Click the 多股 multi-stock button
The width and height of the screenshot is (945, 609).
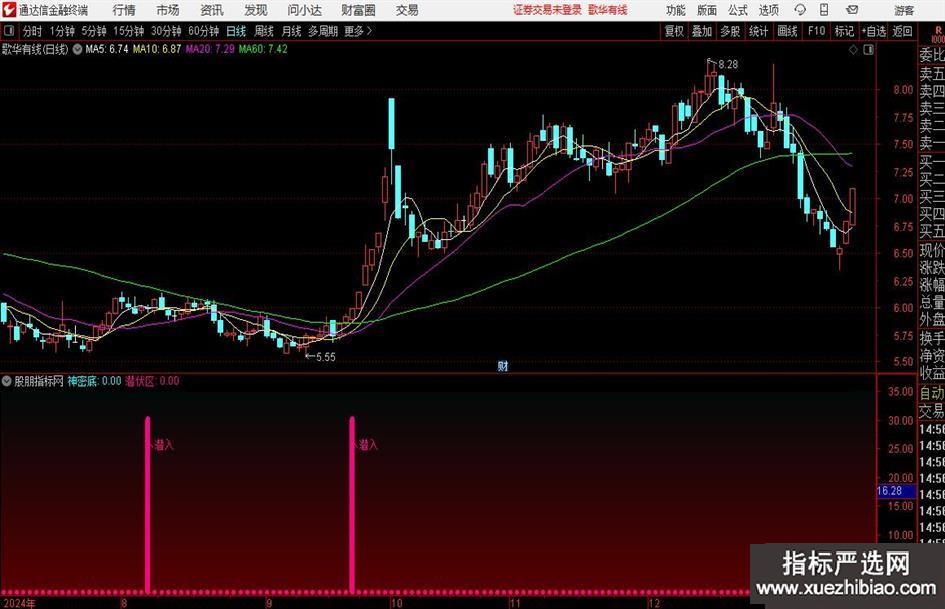730,31
